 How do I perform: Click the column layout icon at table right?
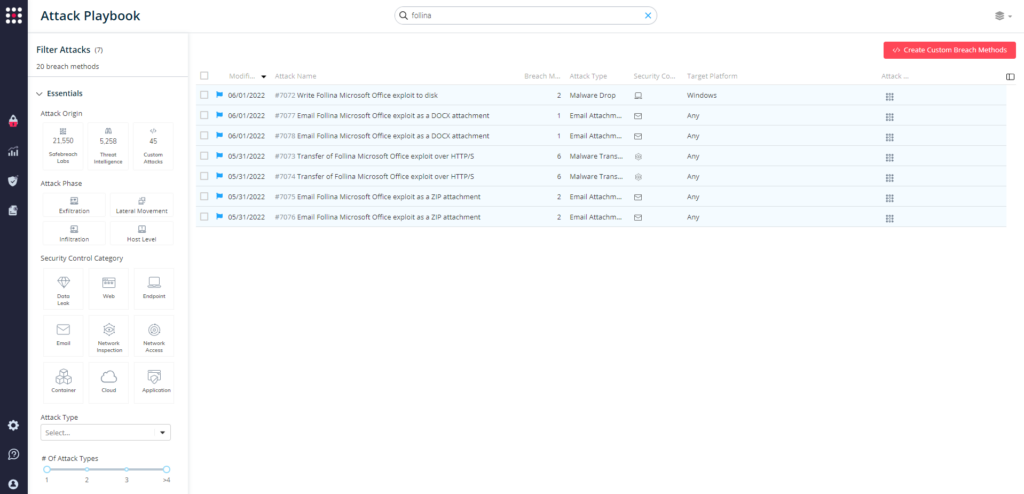[x=1009, y=76]
